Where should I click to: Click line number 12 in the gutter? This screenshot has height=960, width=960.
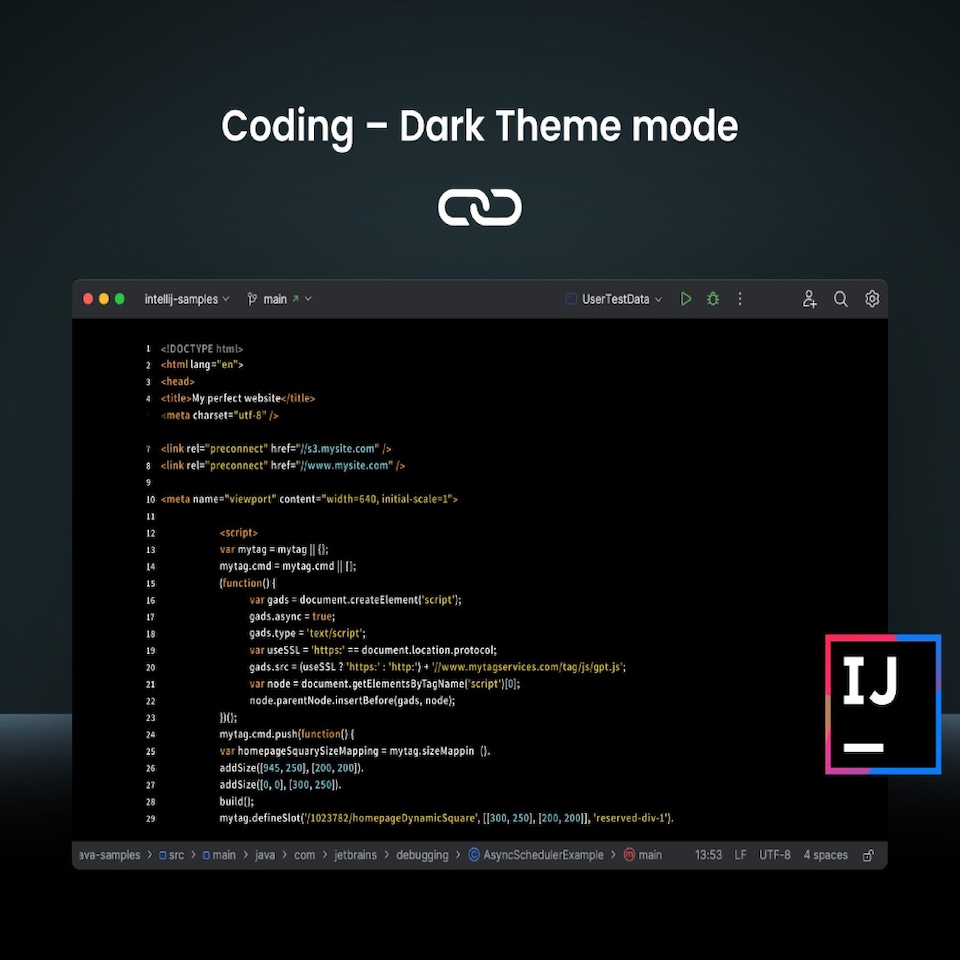150,533
